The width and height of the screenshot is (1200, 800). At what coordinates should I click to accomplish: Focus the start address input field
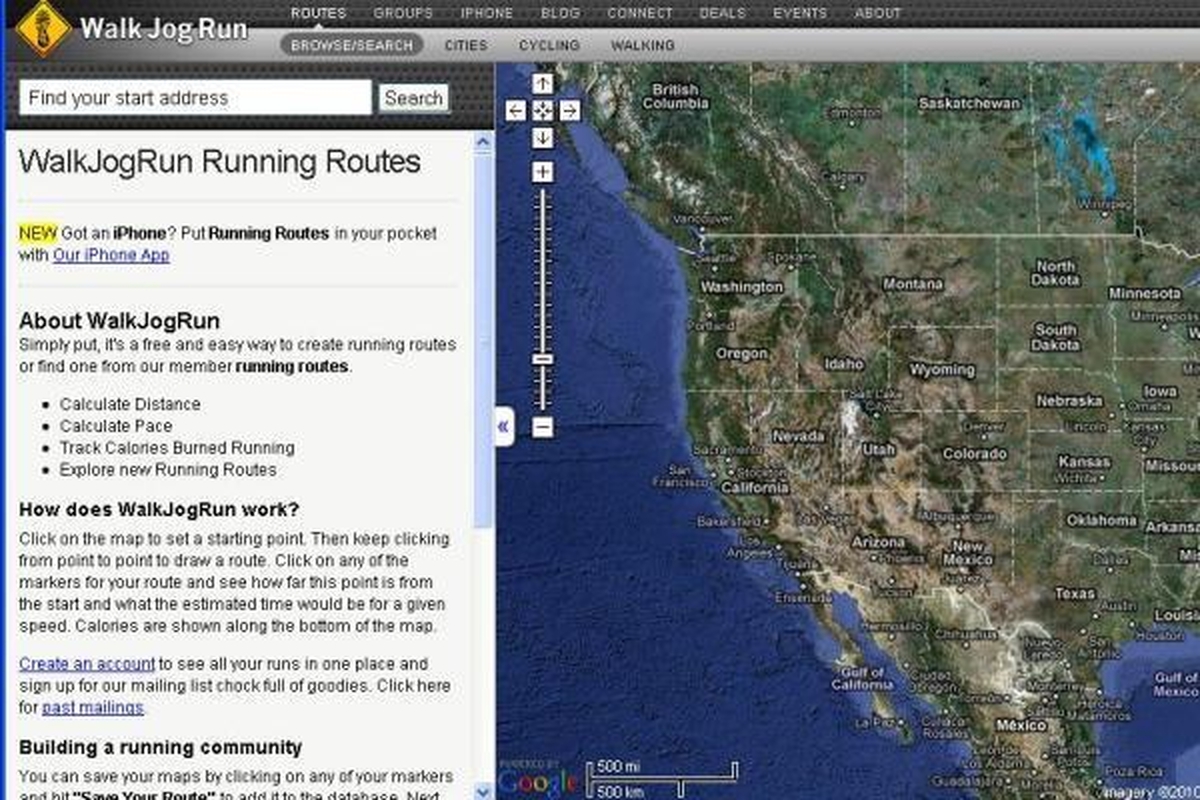coord(195,98)
